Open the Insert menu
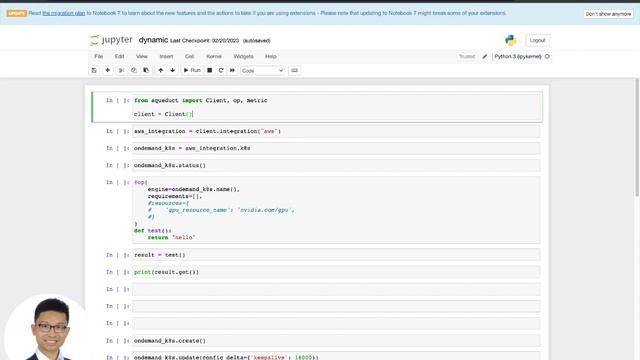640x360 pixels. (166, 56)
